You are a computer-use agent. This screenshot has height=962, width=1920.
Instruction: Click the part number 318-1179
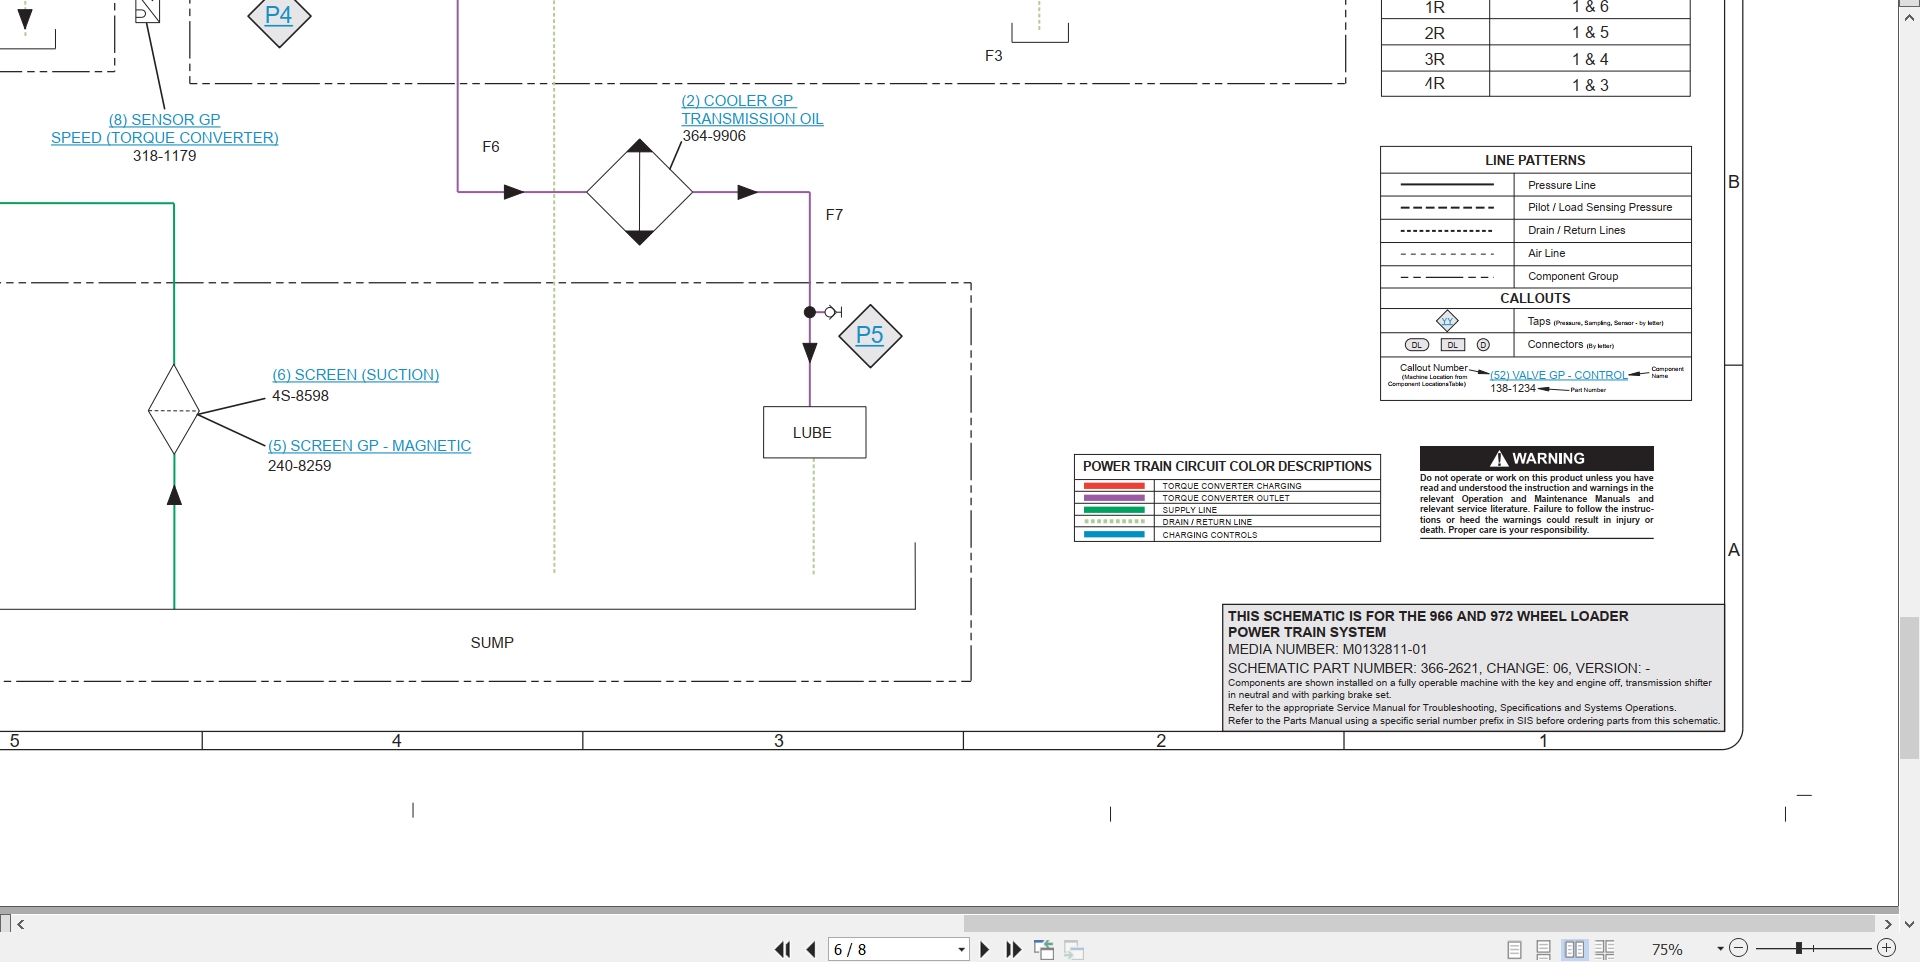click(x=165, y=156)
